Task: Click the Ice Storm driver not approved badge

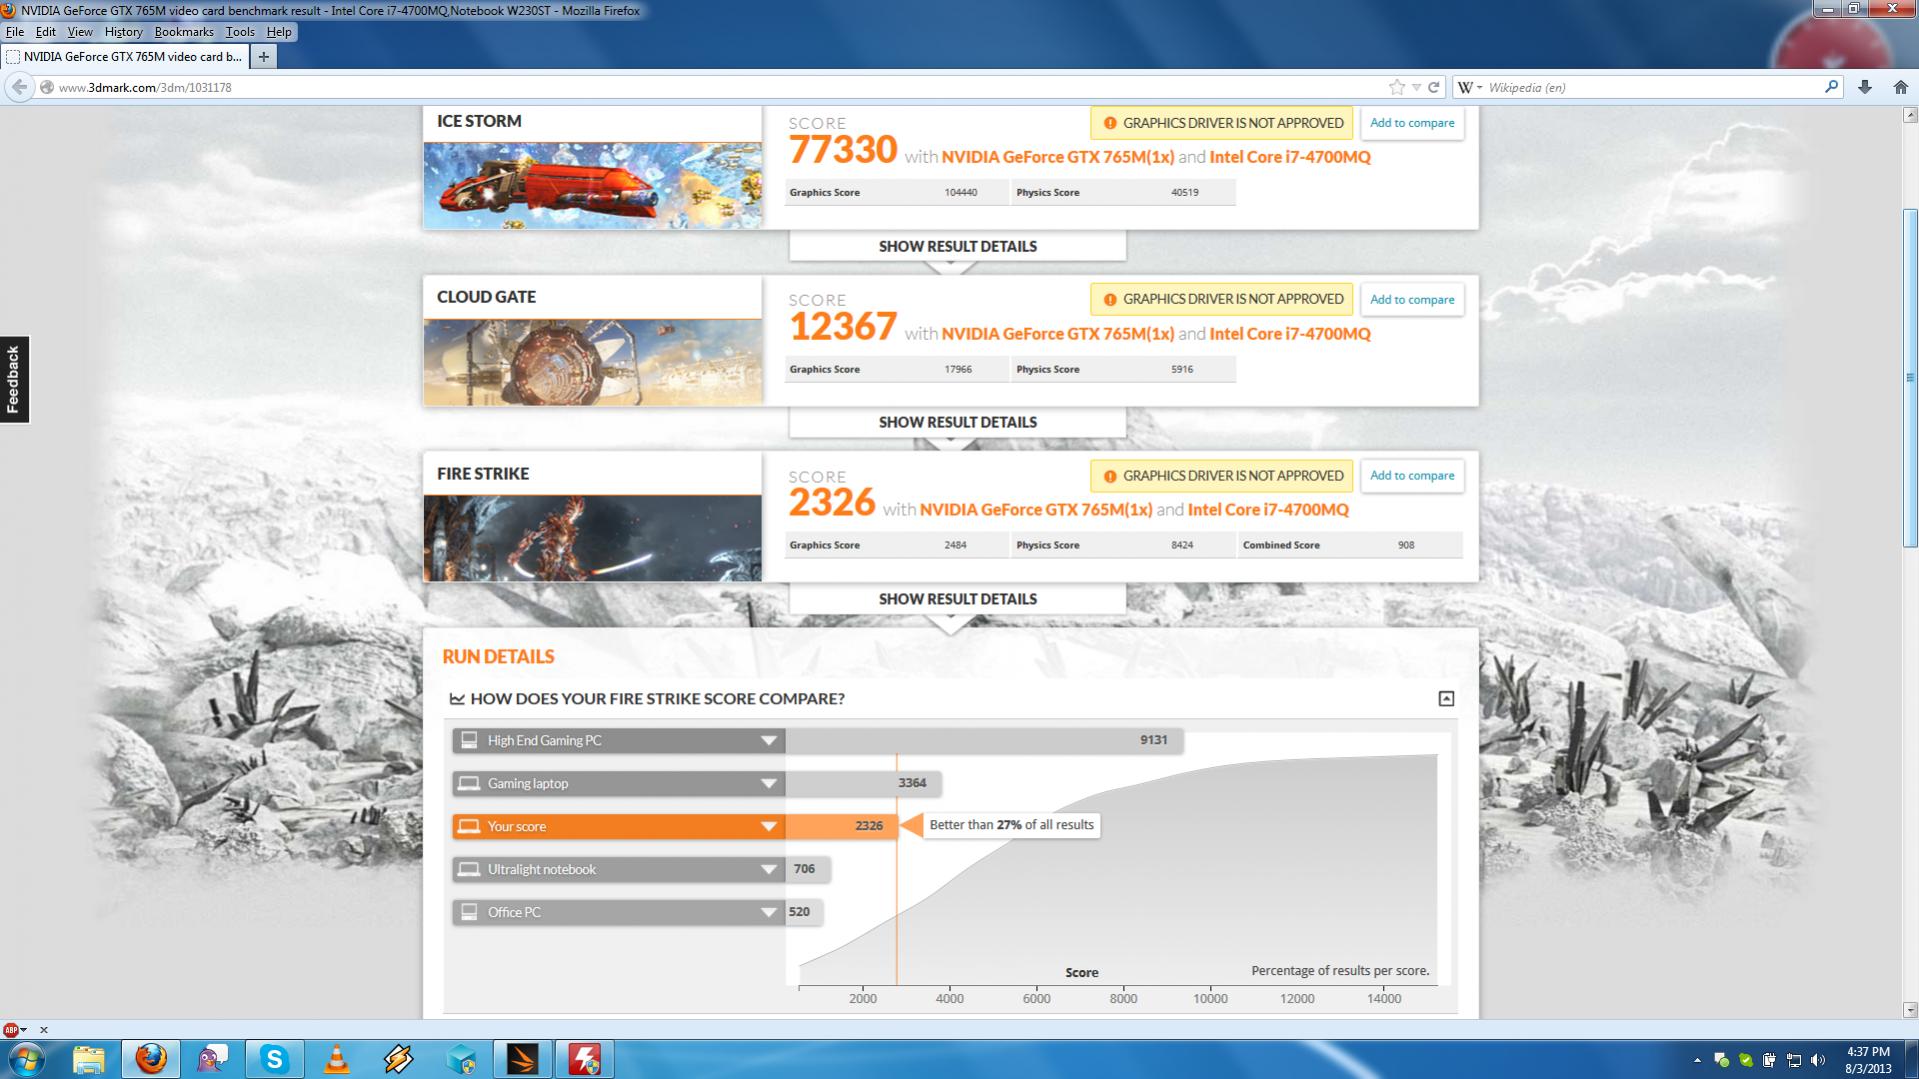Action: click(x=1221, y=123)
